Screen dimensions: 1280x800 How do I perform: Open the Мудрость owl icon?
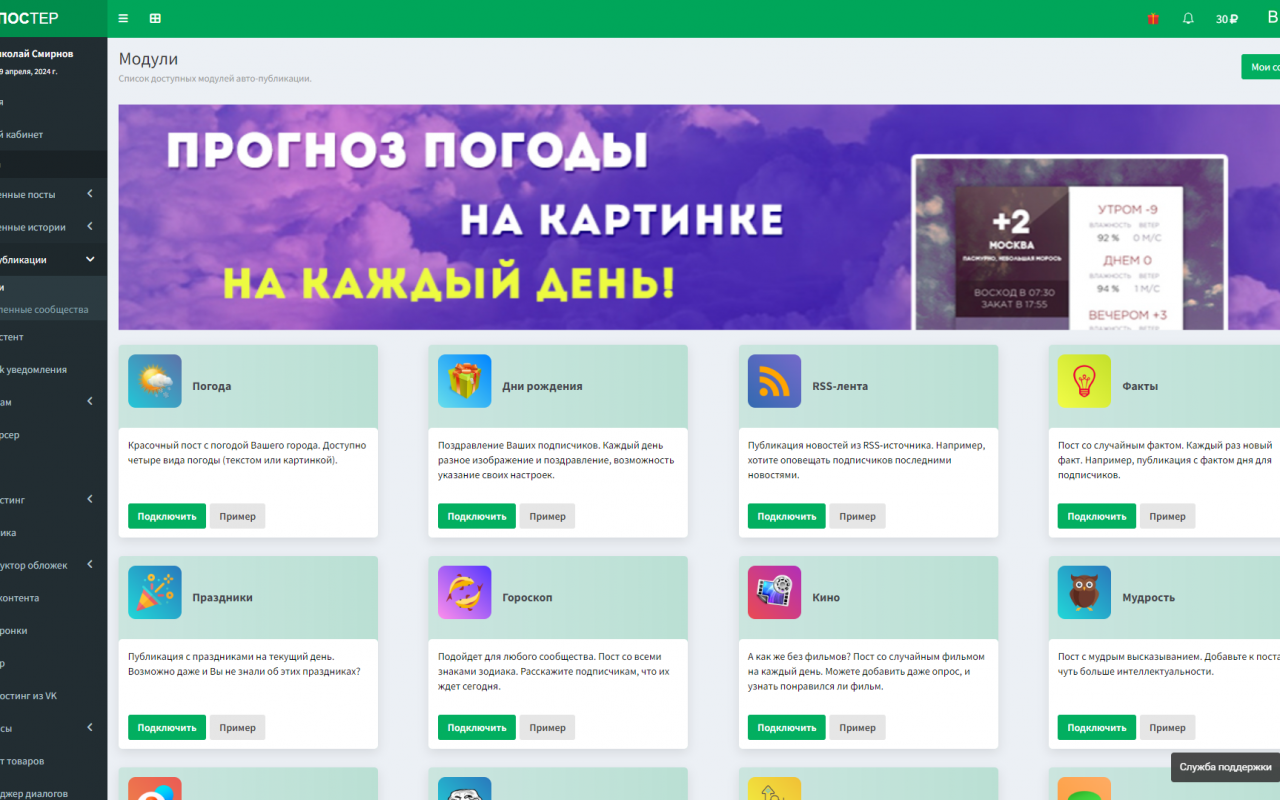coord(1085,592)
